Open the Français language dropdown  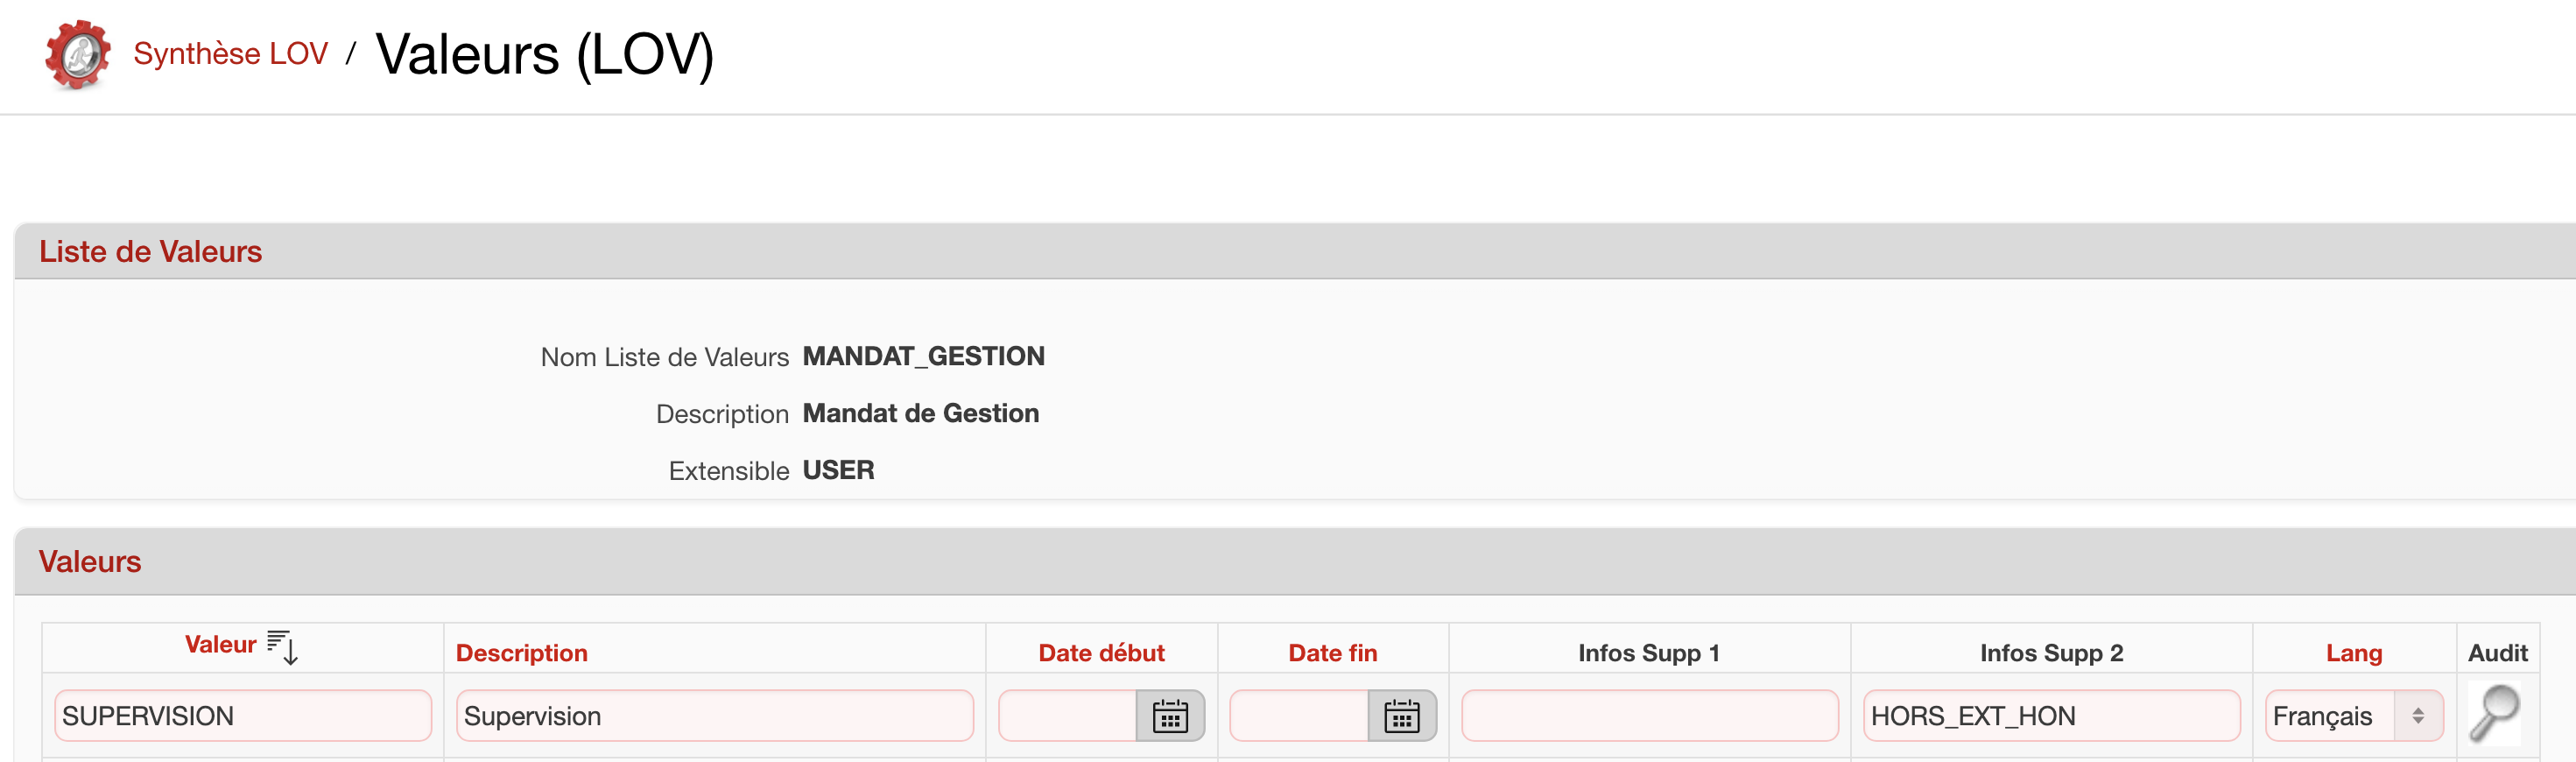[2353, 716]
